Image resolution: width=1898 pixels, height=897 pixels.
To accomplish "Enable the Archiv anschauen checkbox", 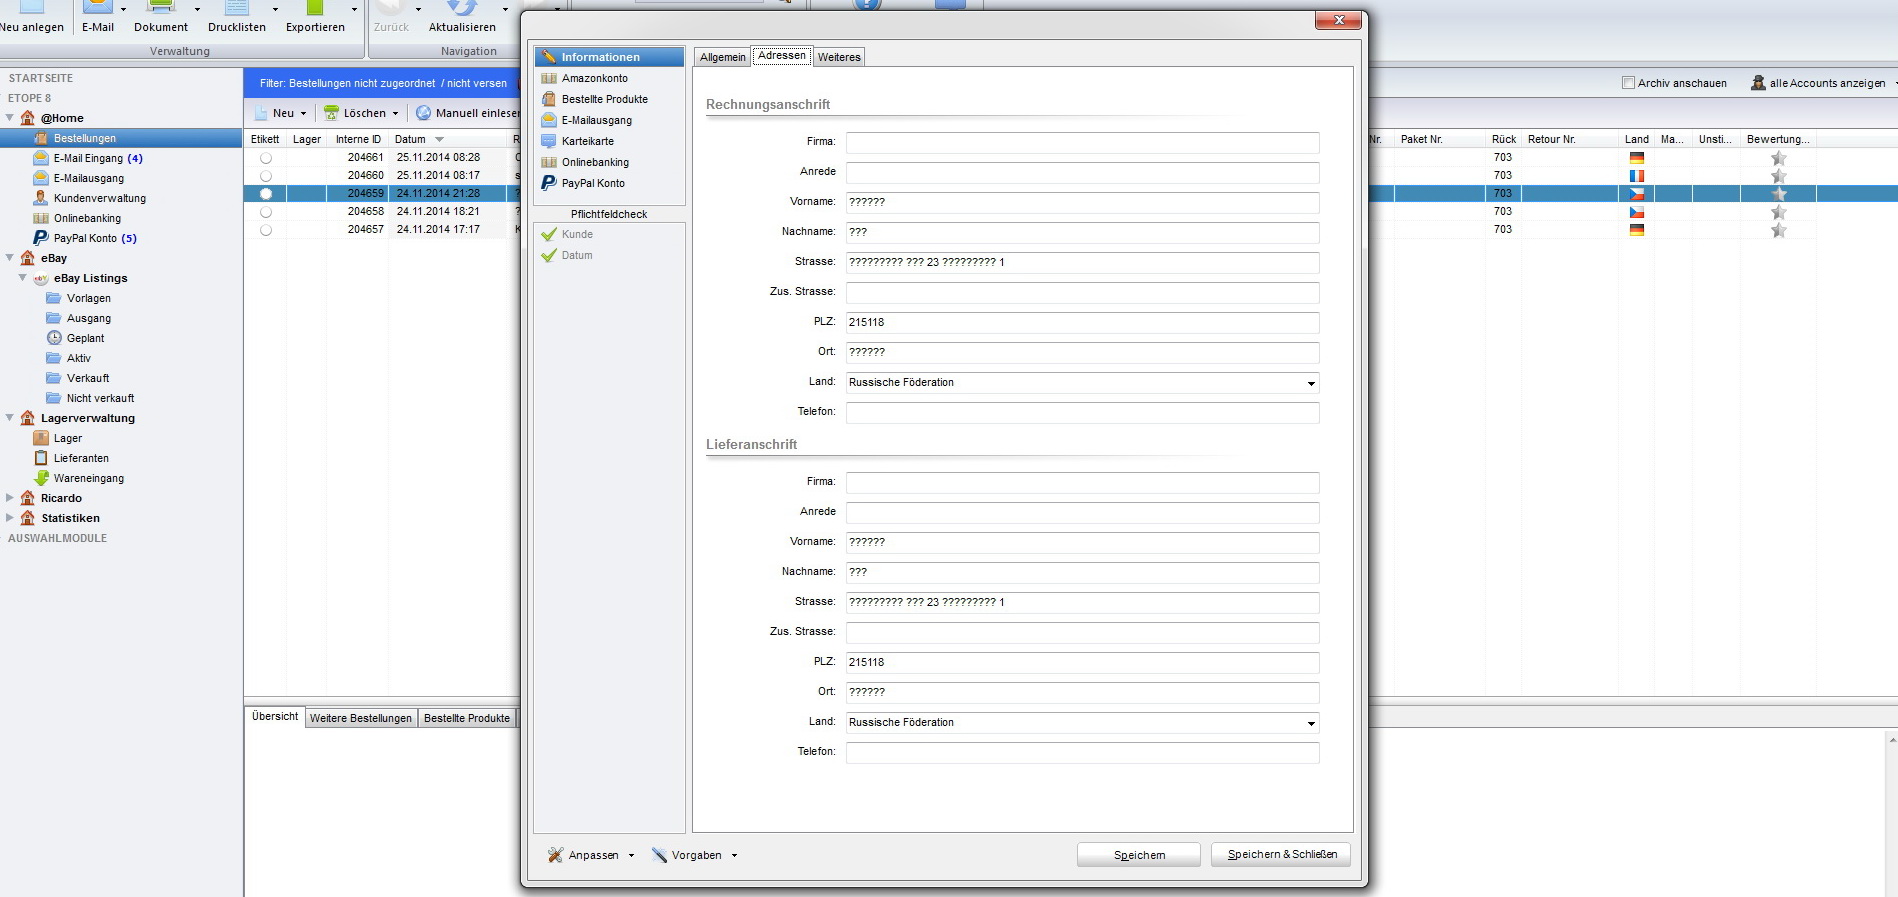I will click(1628, 83).
